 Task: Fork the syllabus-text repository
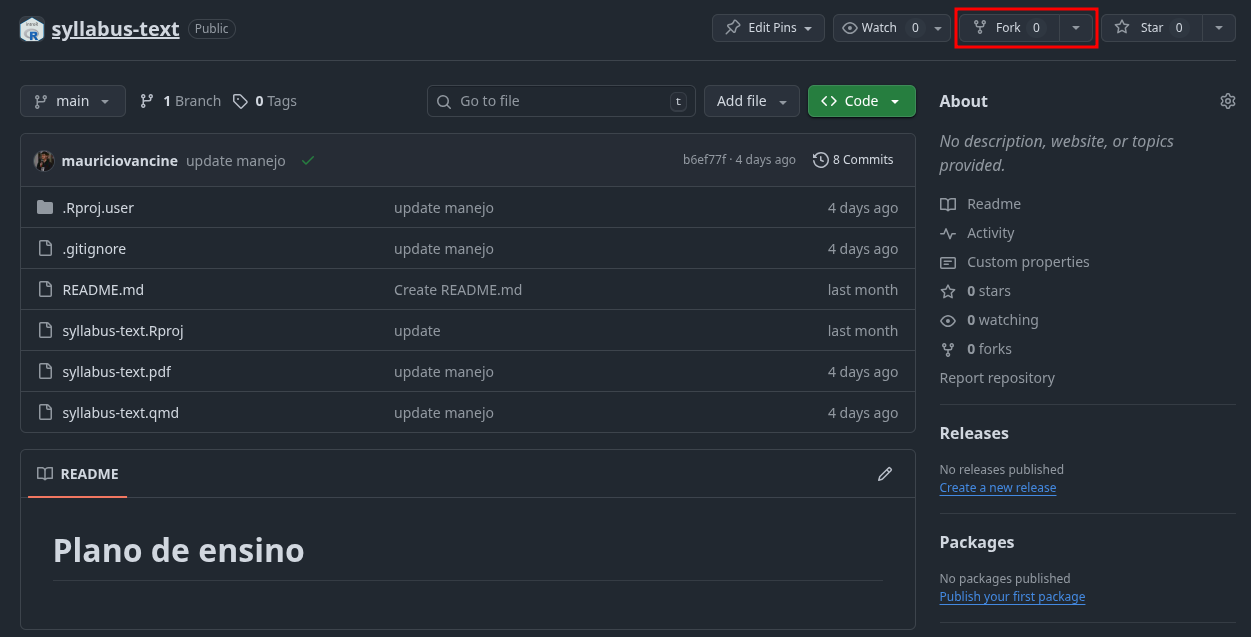click(x=1008, y=28)
